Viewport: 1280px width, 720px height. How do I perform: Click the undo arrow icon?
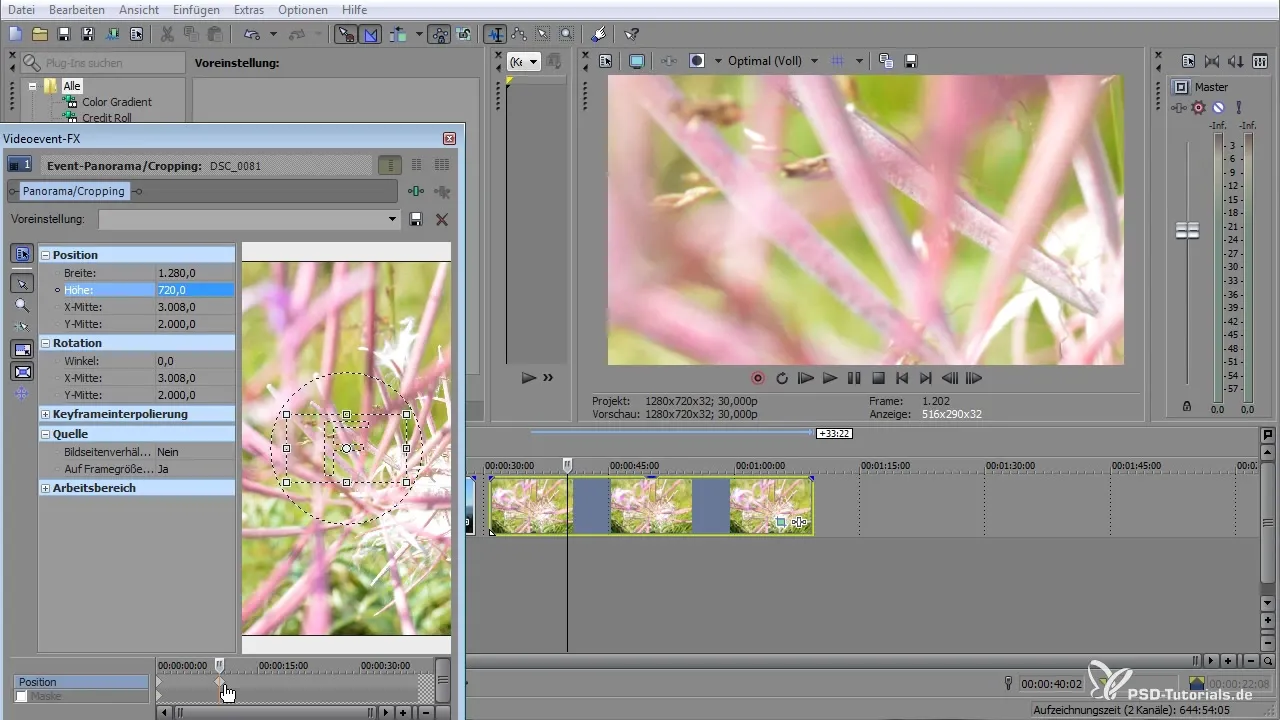(x=250, y=34)
